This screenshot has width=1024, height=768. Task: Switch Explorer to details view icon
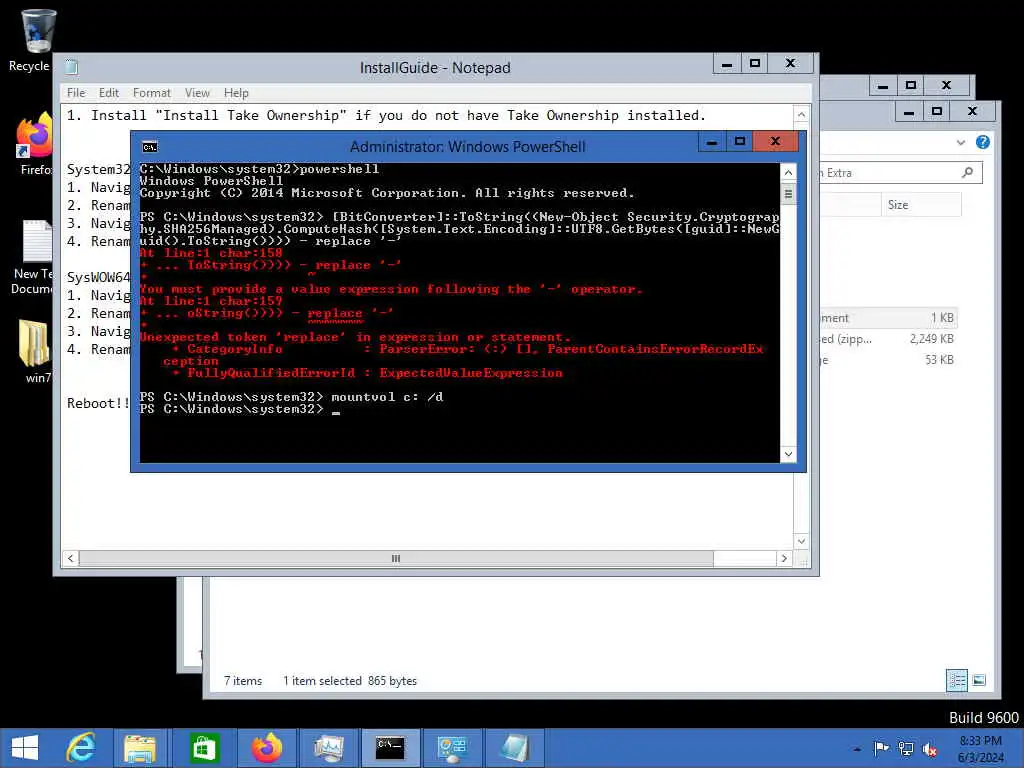957,680
